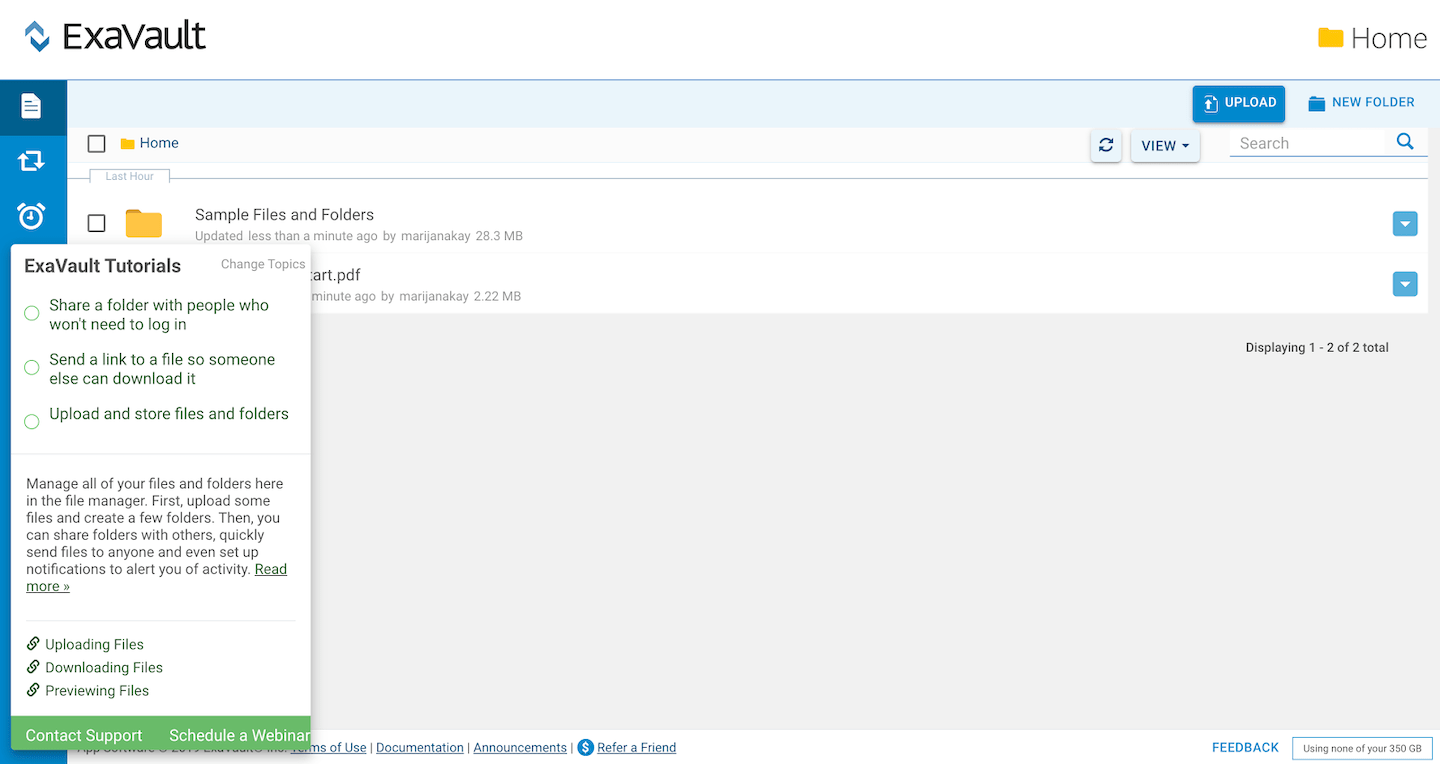1440x764 pixels.
Task: Click 'Share a folder with people who won't need to log in'
Action: 159,314
